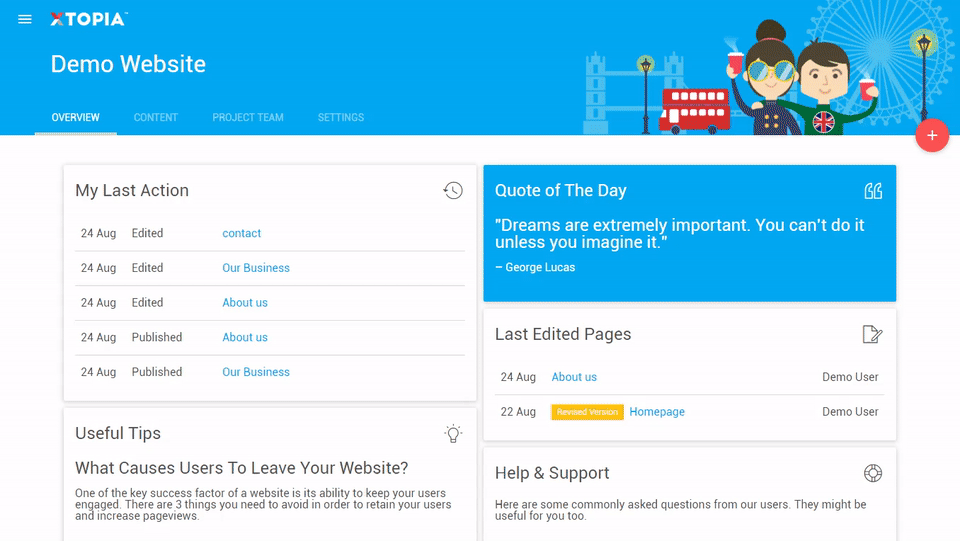Click the lightbulb icon in Useful Tips
Viewport: 960px width, 541px height.
coord(453,433)
